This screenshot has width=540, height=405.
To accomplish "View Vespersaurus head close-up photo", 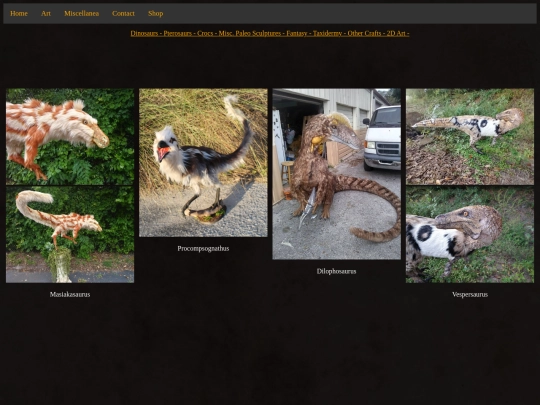I will click(x=470, y=235).
